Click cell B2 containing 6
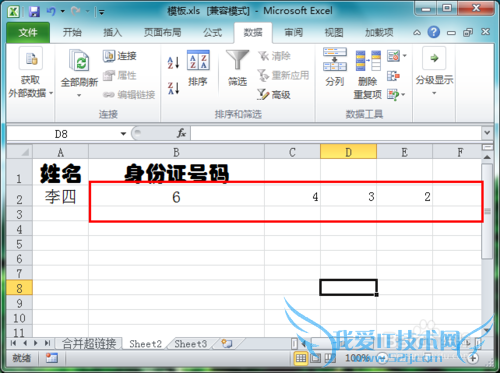 pyautogui.click(x=176, y=197)
